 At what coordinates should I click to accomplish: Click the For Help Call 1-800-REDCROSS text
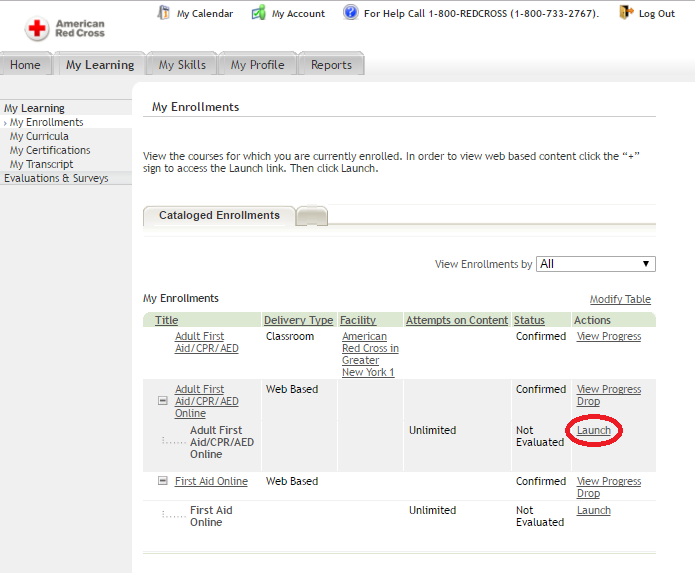[481, 14]
